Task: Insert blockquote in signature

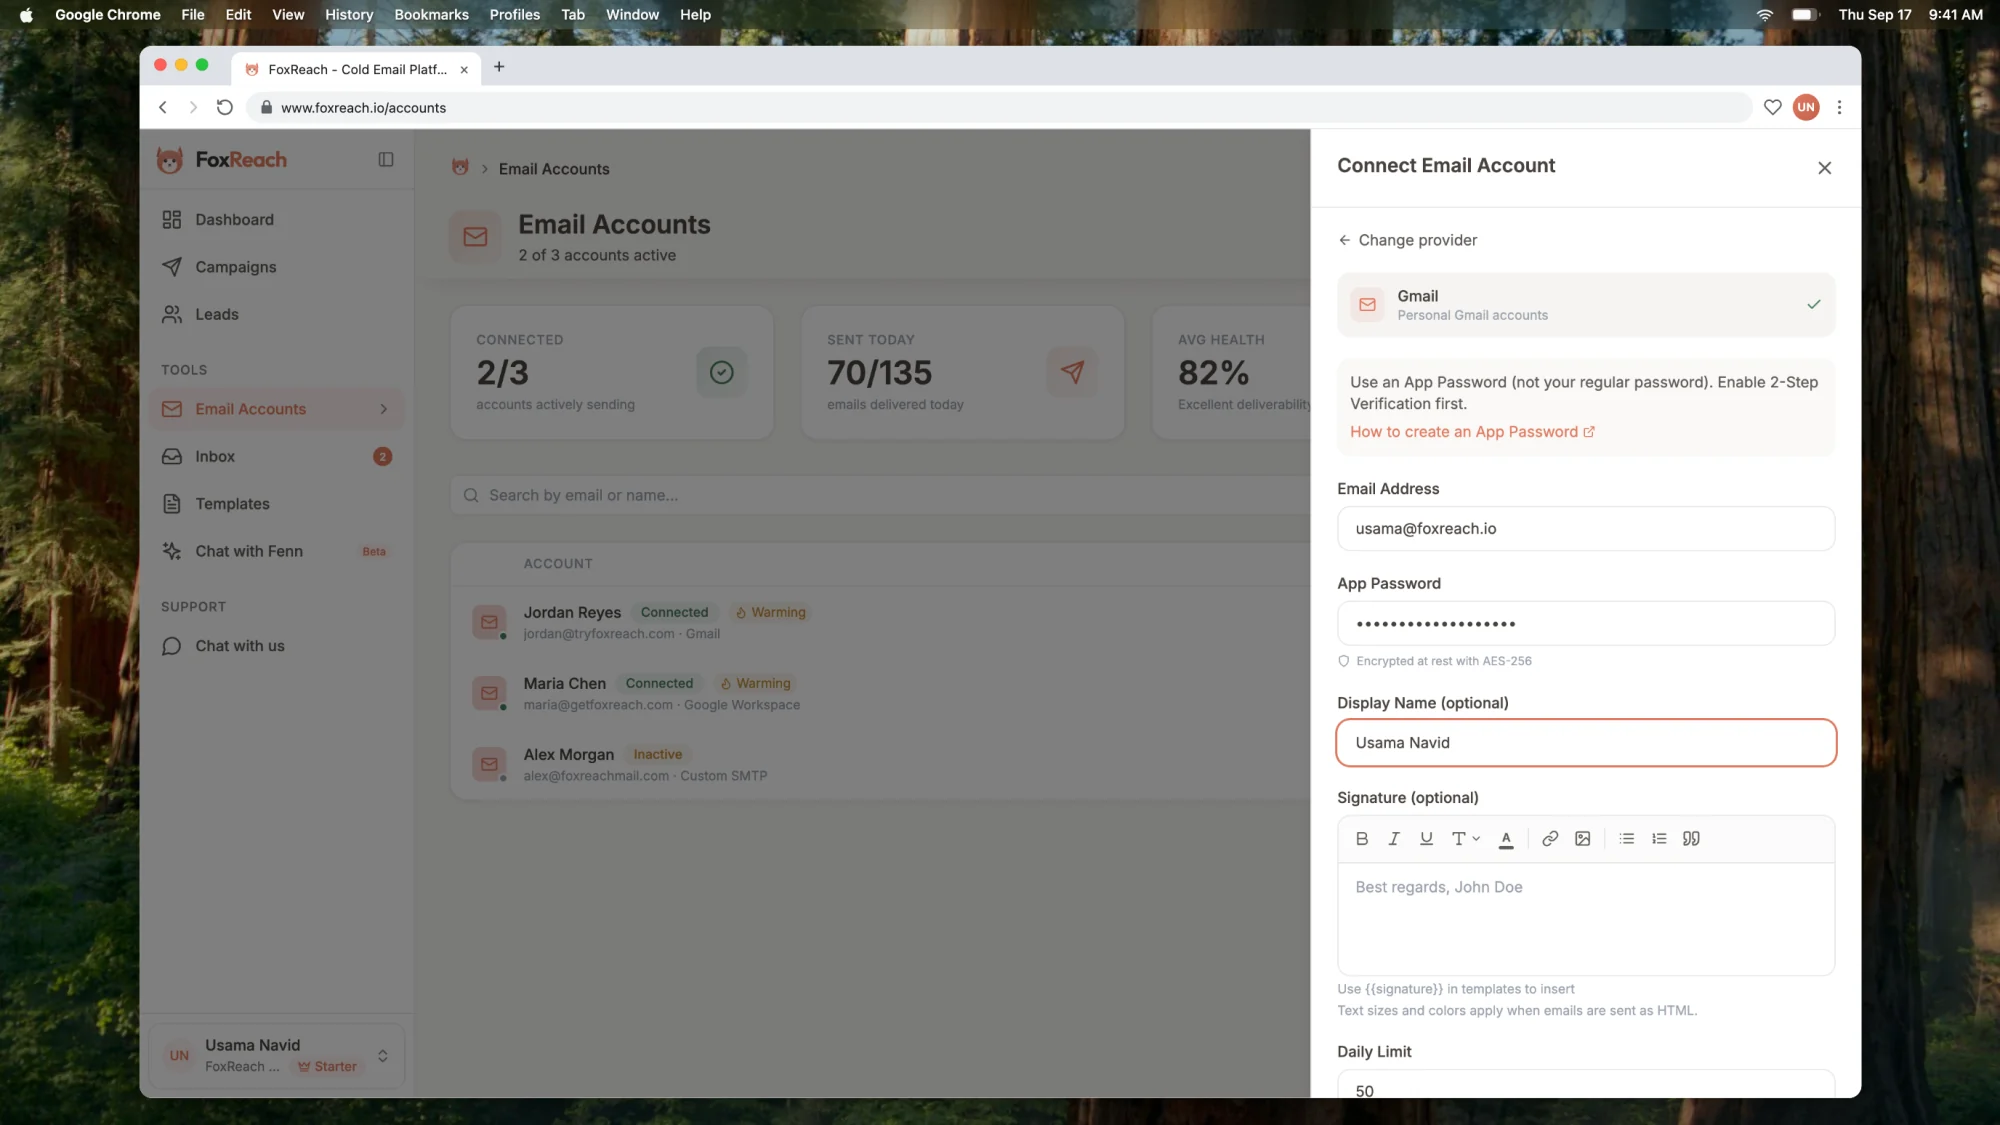Action: click(1691, 839)
